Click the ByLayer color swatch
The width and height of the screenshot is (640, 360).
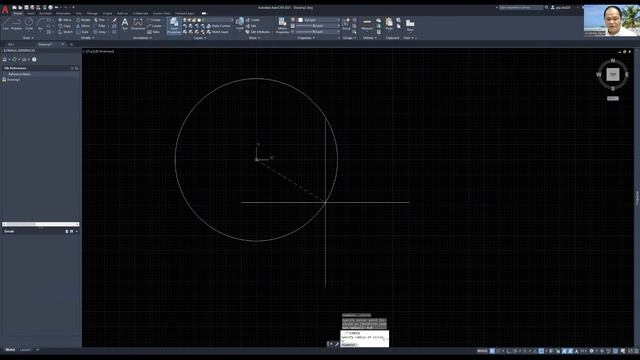coord(301,20)
